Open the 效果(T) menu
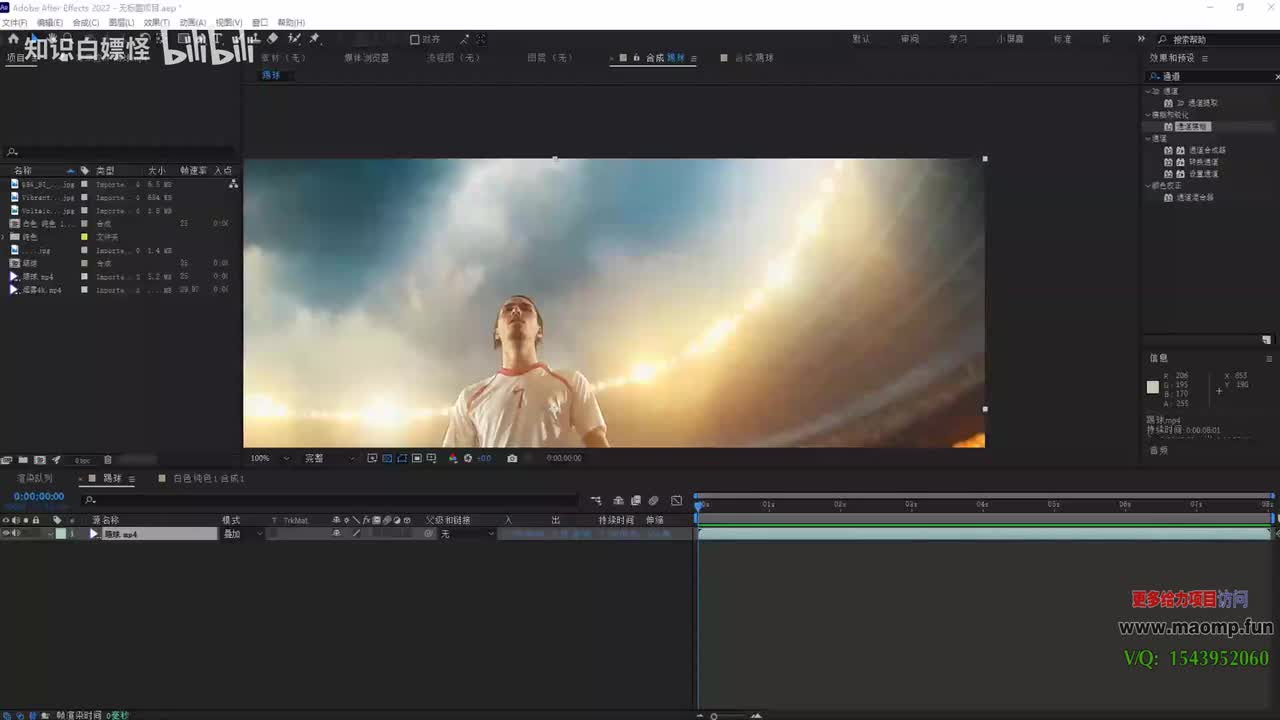This screenshot has width=1280, height=720. [157, 22]
